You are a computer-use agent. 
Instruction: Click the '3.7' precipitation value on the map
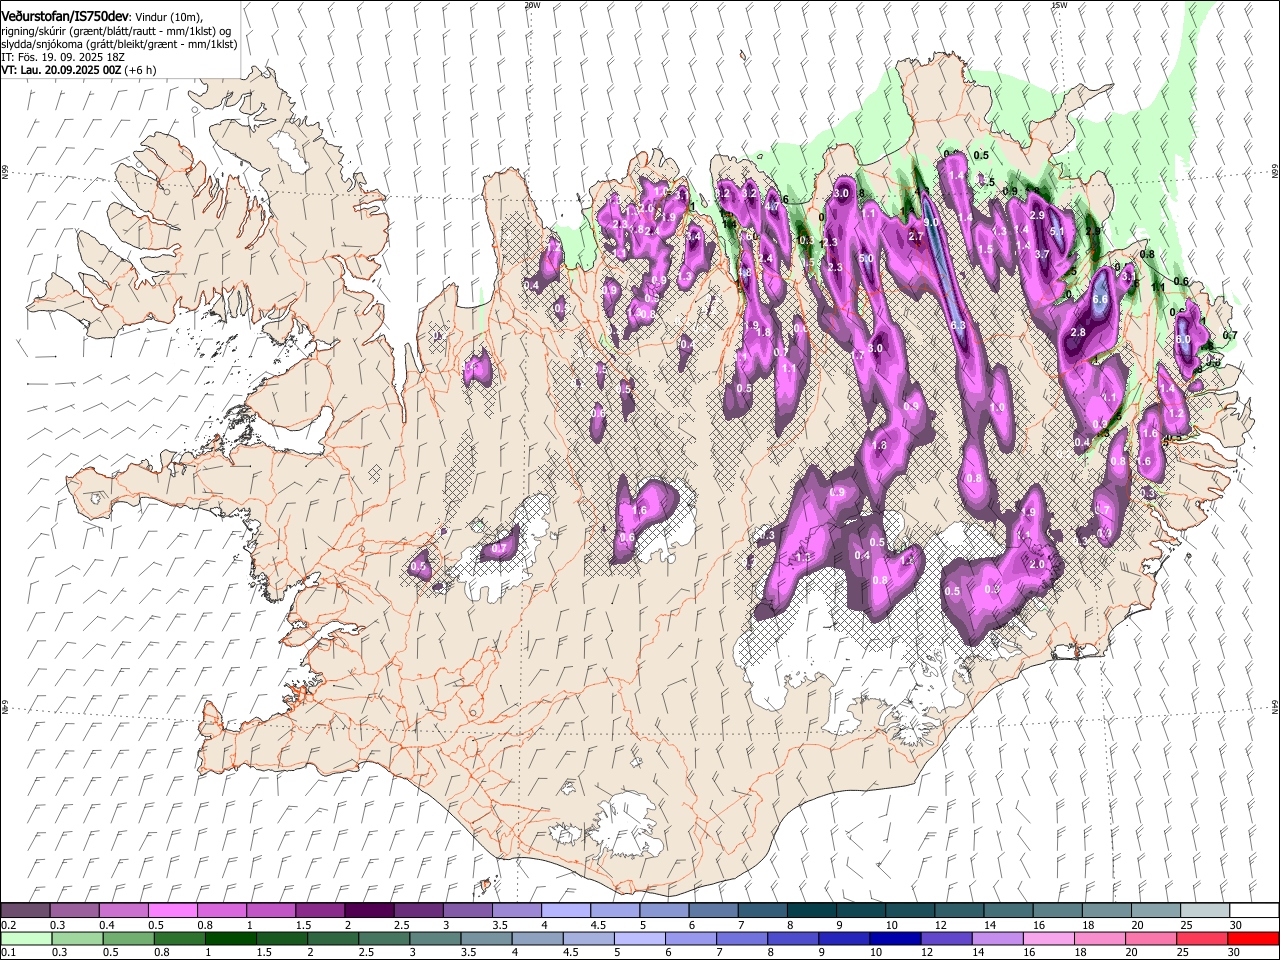click(1042, 254)
